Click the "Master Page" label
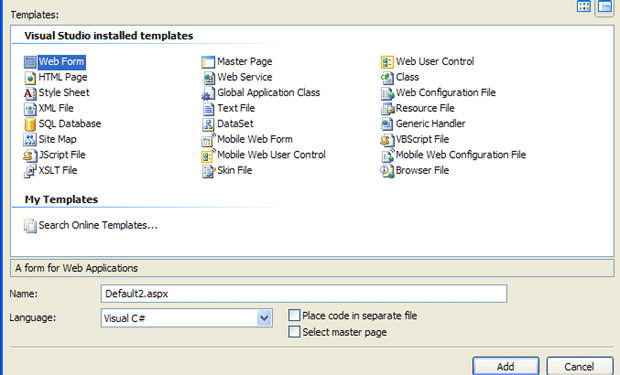 point(245,61)
